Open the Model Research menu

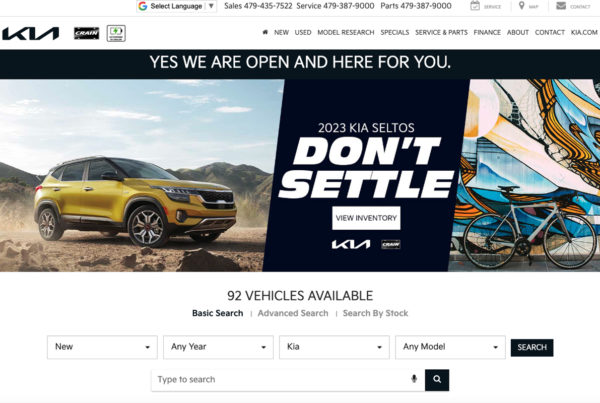coord(346,33)
